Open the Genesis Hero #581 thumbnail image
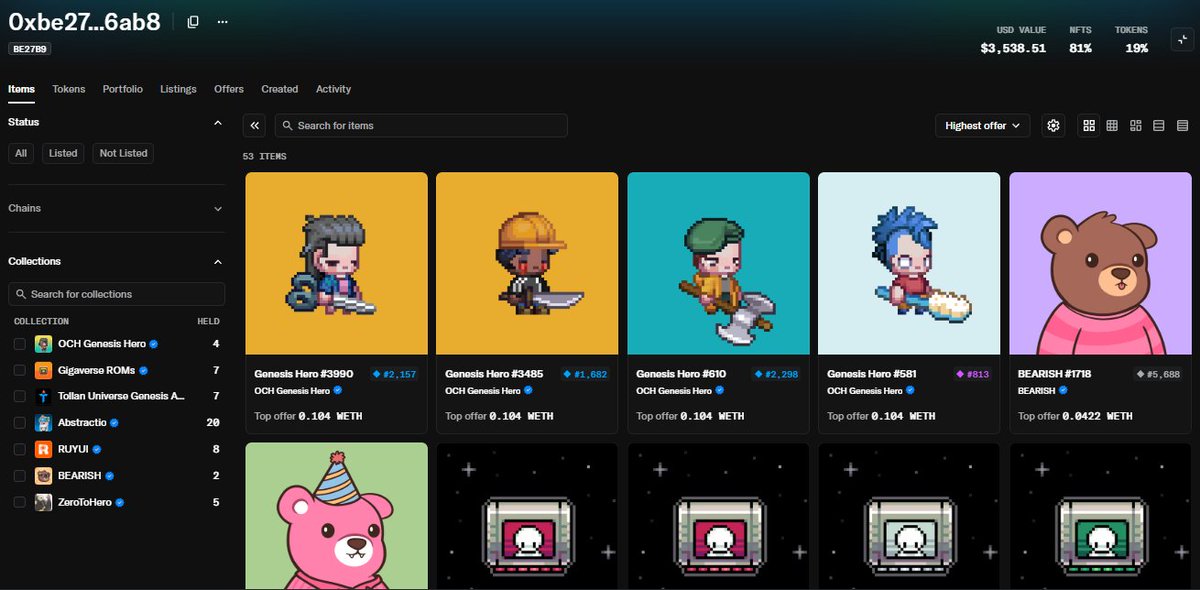The image size is (1200, 590). tap(909, 262)
